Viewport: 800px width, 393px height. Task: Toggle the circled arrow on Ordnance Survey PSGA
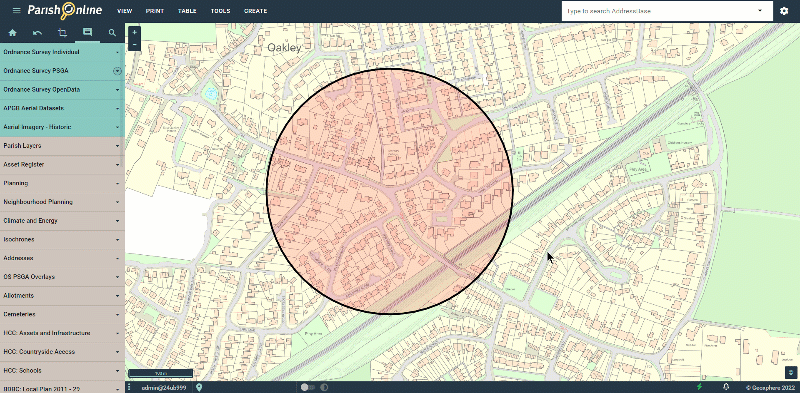click(x=117, y=71)
